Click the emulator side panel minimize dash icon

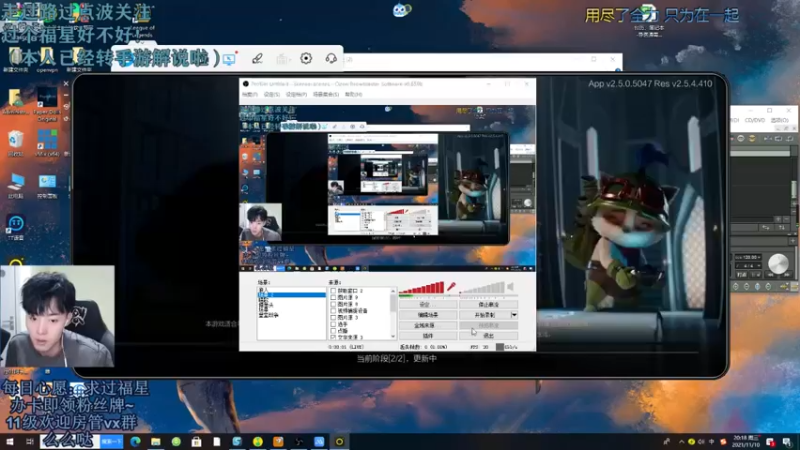pyautogui.click(x=66, y=95)
